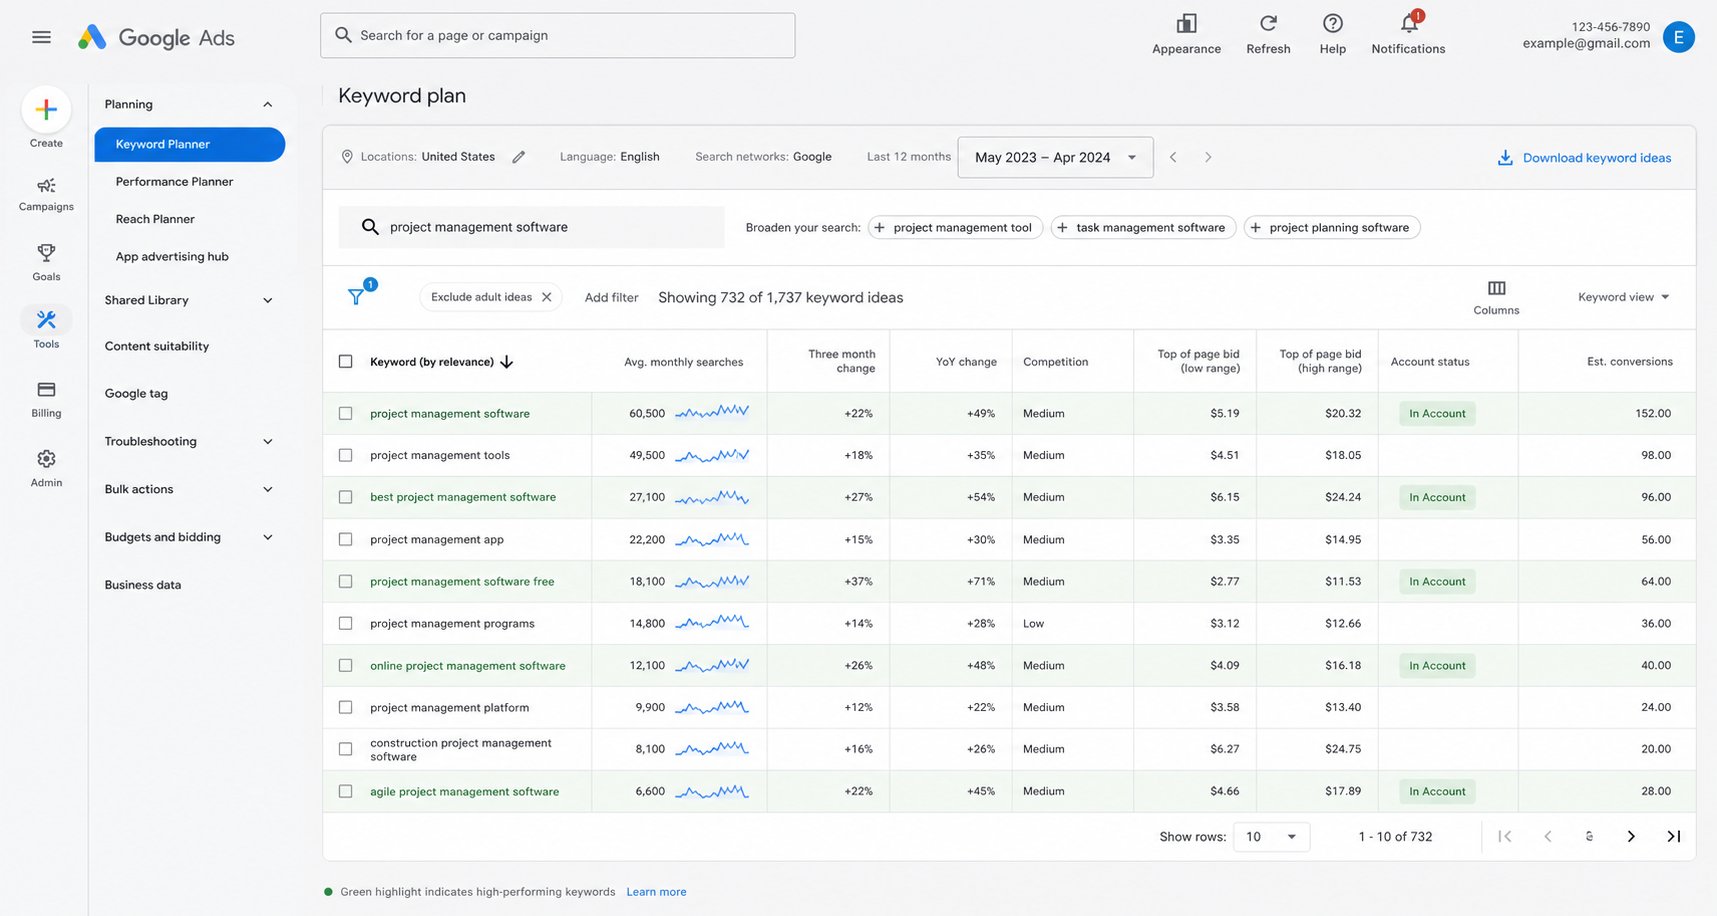
Task: Open Performance Planner
Action: pos(174,181)
